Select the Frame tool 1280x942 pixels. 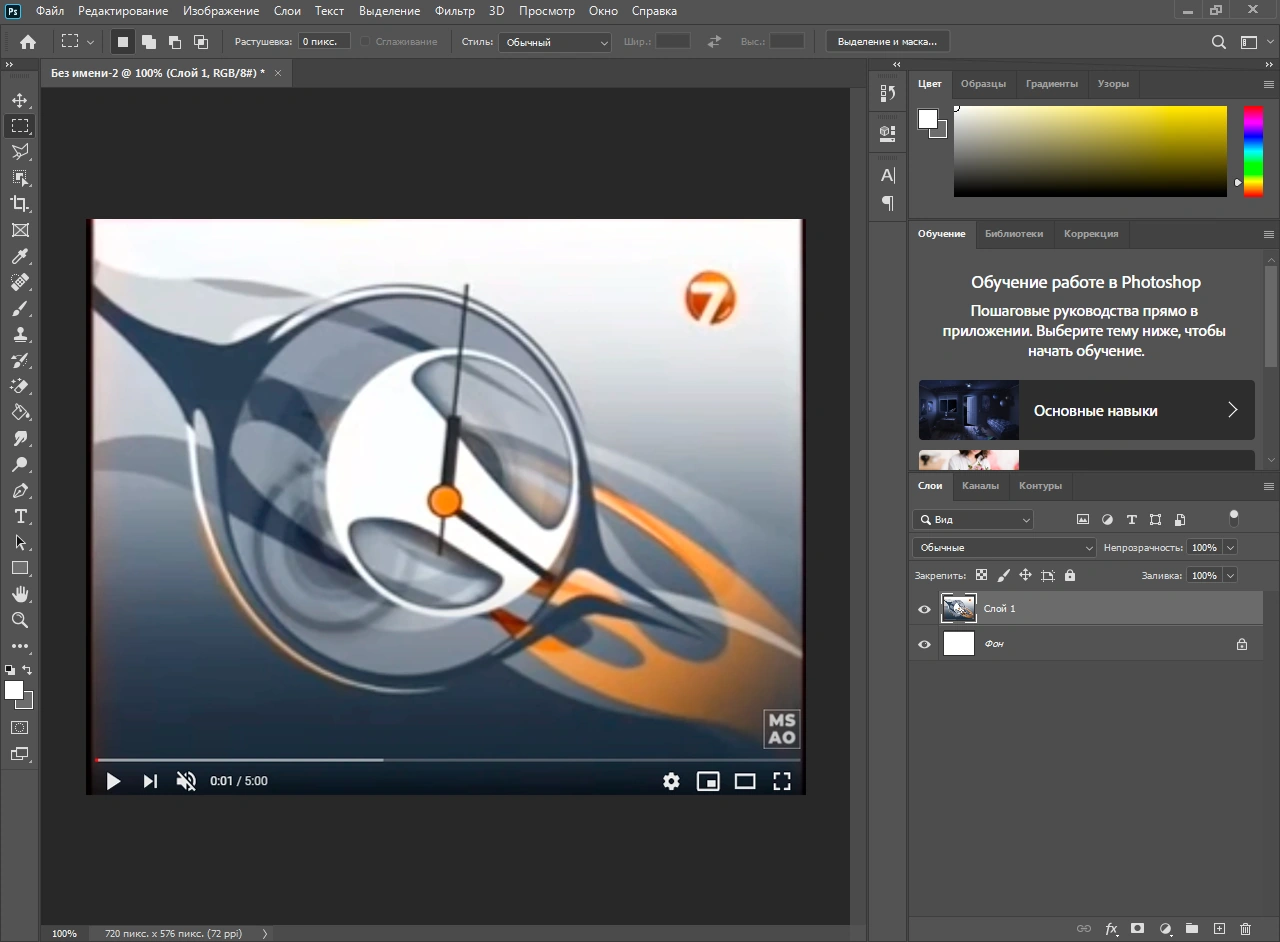point(20,230)
